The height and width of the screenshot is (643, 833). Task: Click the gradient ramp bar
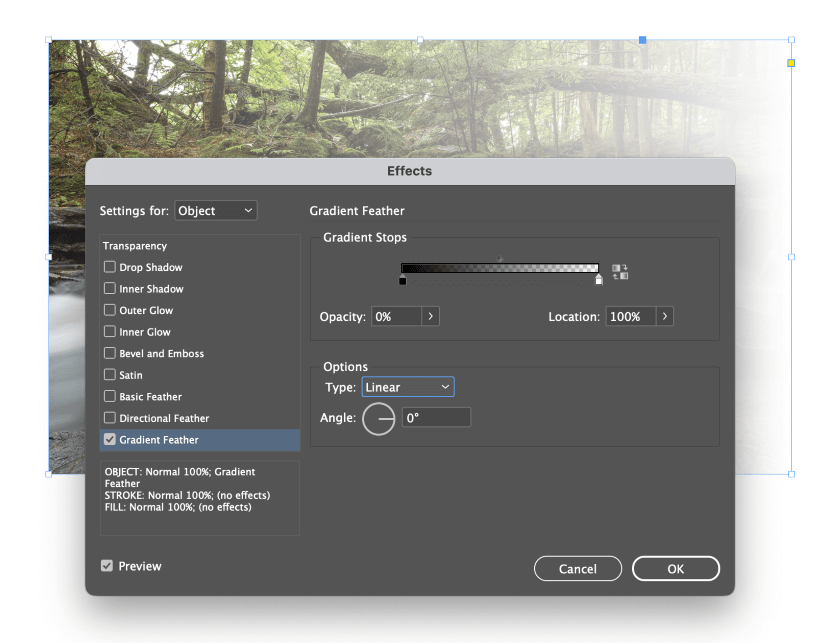pyautogui.click(x=500, y=268)
